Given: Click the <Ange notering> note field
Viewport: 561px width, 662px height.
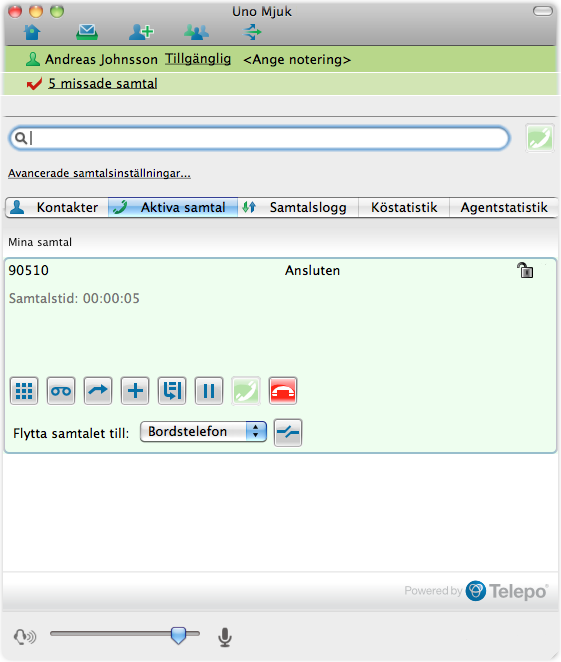Looking at the screenshot, I should (297, 60).
